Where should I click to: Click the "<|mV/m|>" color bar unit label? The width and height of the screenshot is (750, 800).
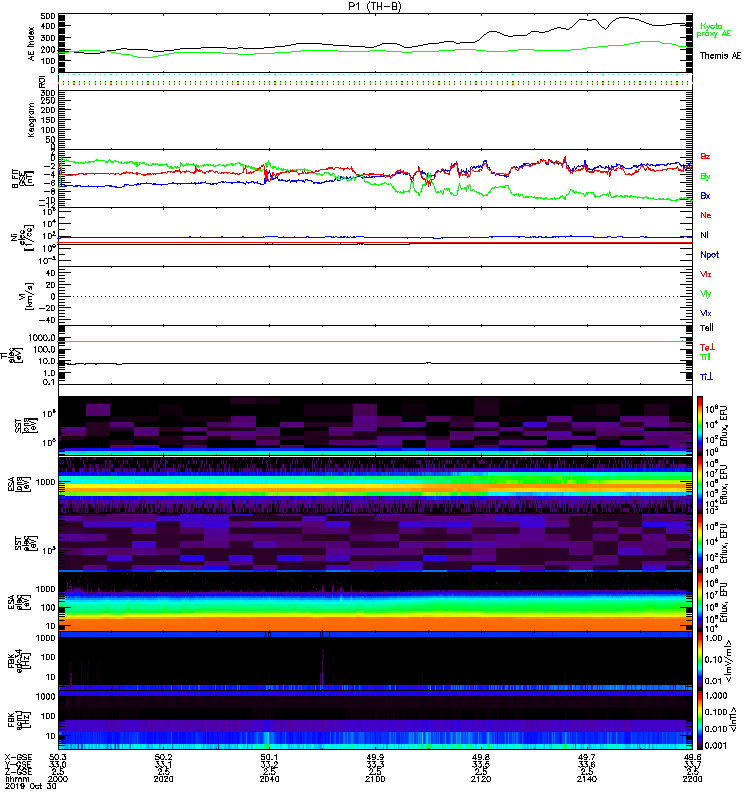point(731,661)
